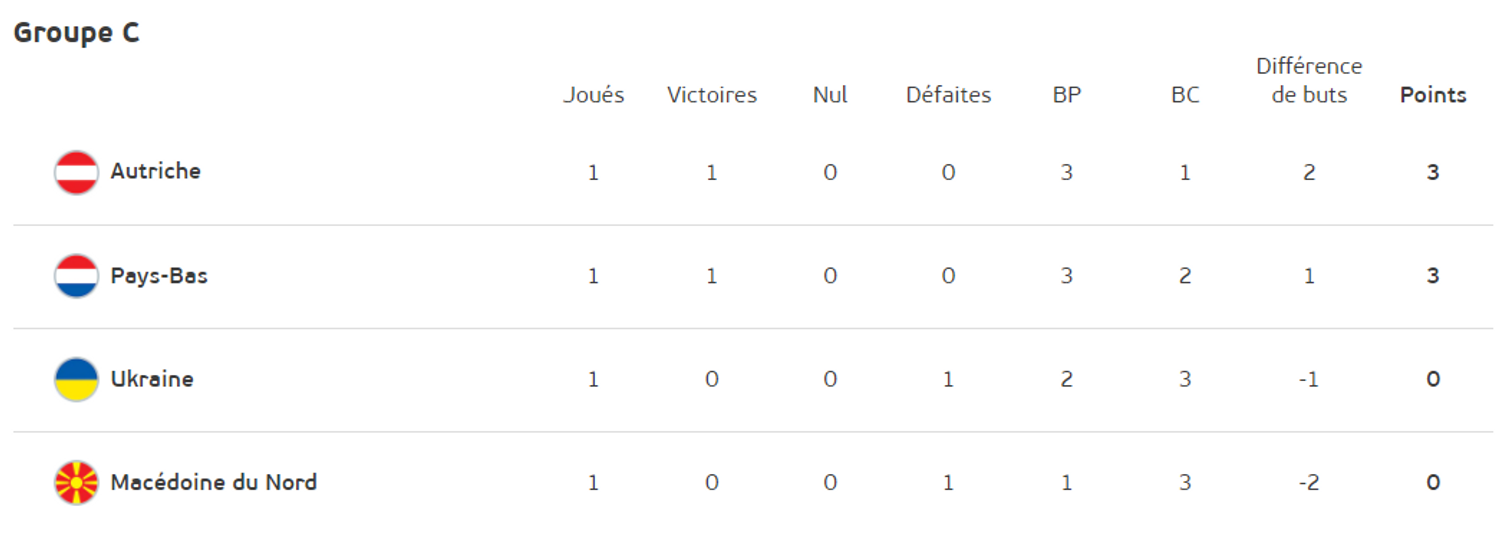Click the Points column header
Image resolution: width=1500 pixels, height=544 pixels.
click(x=1433, y=95)
